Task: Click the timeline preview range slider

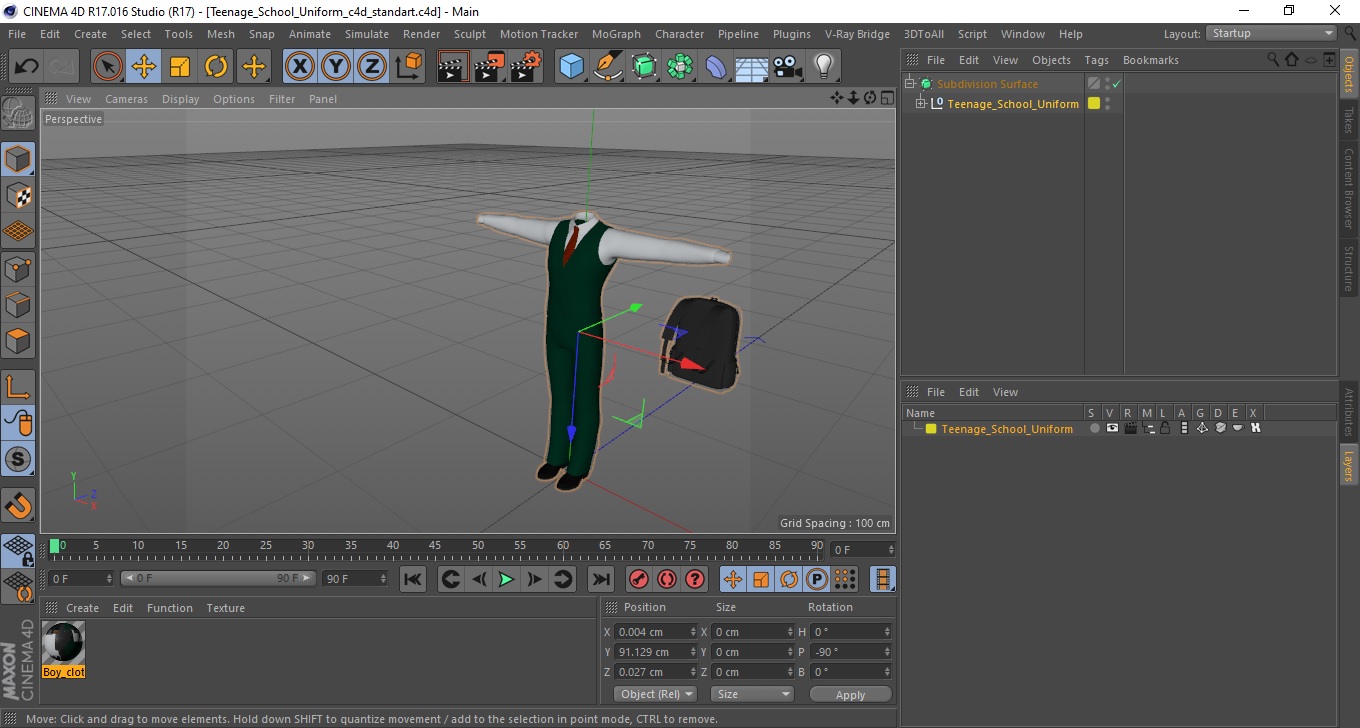Action: pyautogui.click(x=218, y=579)
